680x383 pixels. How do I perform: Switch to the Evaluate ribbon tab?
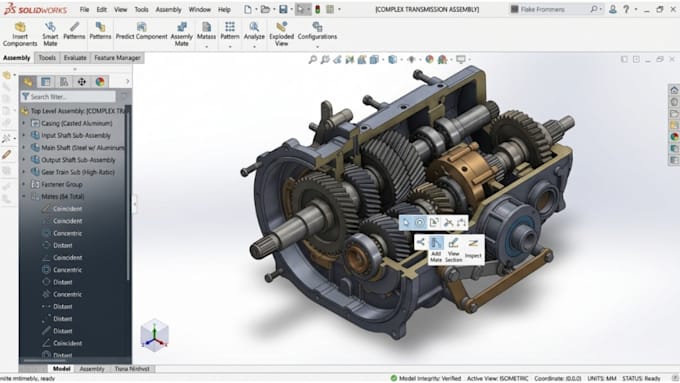[75, 58]
